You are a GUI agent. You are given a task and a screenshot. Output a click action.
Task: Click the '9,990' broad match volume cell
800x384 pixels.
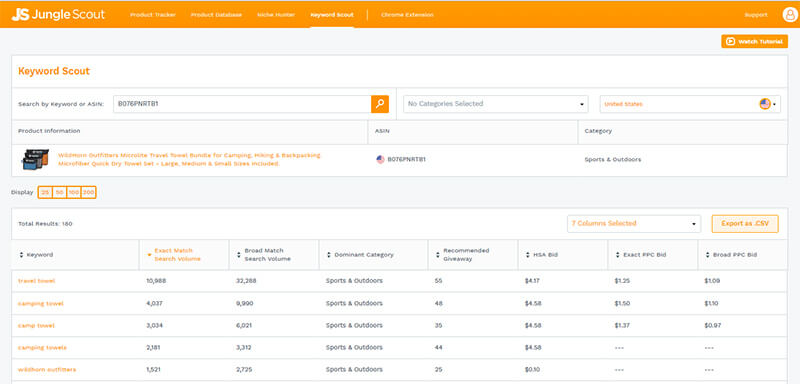point(244,303)
